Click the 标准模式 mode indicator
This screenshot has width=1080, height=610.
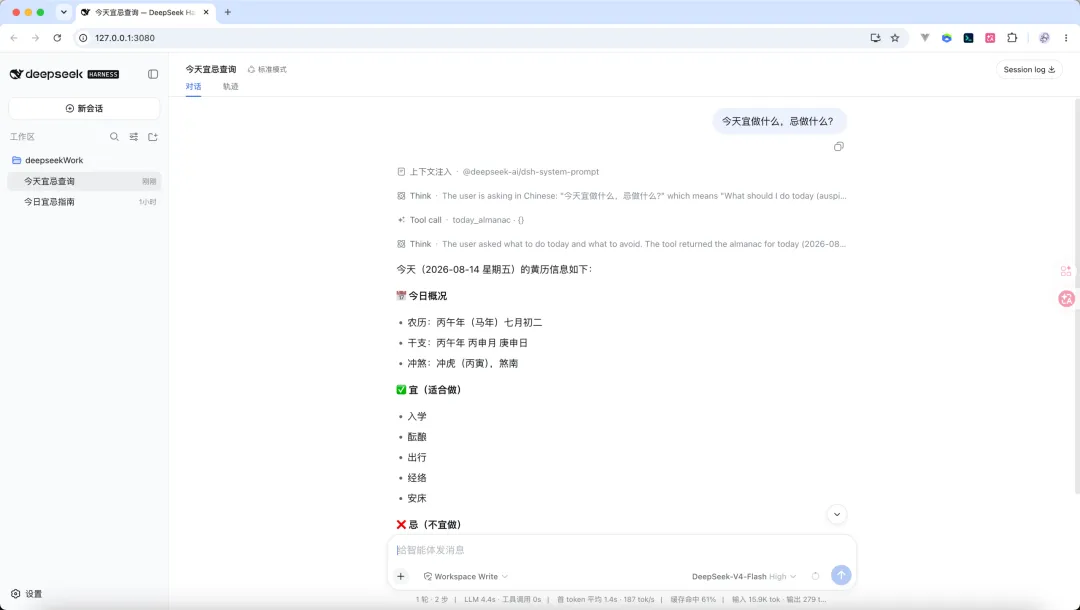tap(267, 70)
